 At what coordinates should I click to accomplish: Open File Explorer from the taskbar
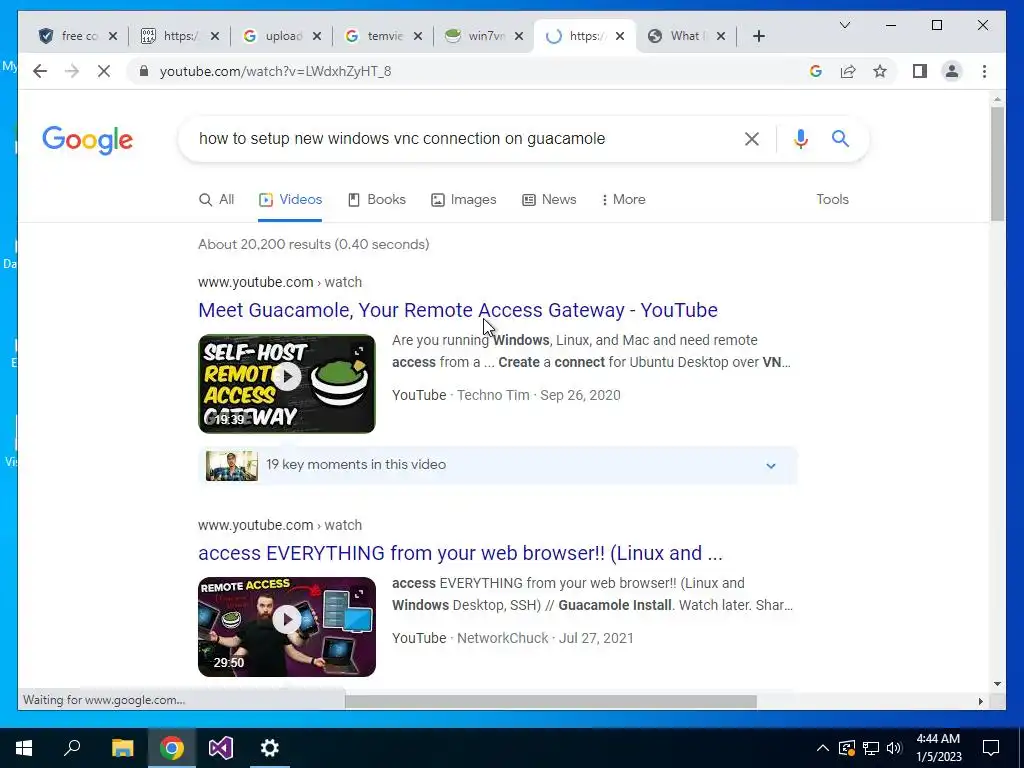click(x=122, y=748)
